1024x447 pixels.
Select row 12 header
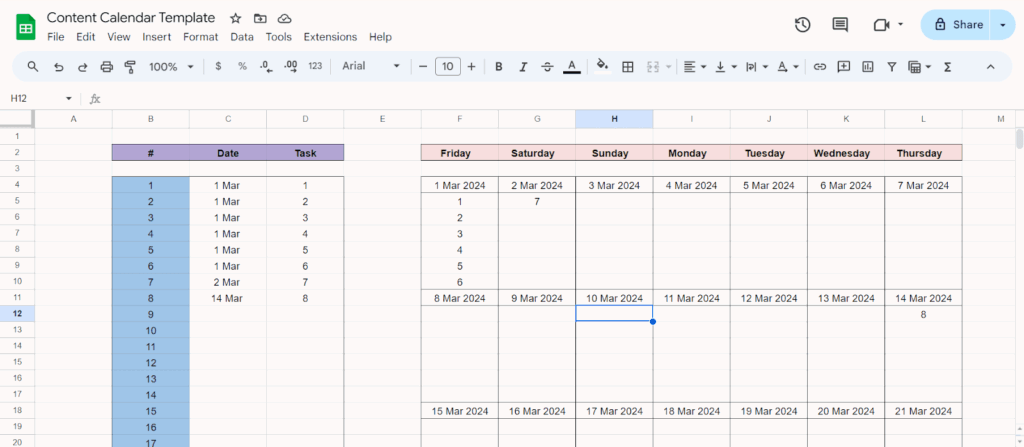(x=16, y=314)
